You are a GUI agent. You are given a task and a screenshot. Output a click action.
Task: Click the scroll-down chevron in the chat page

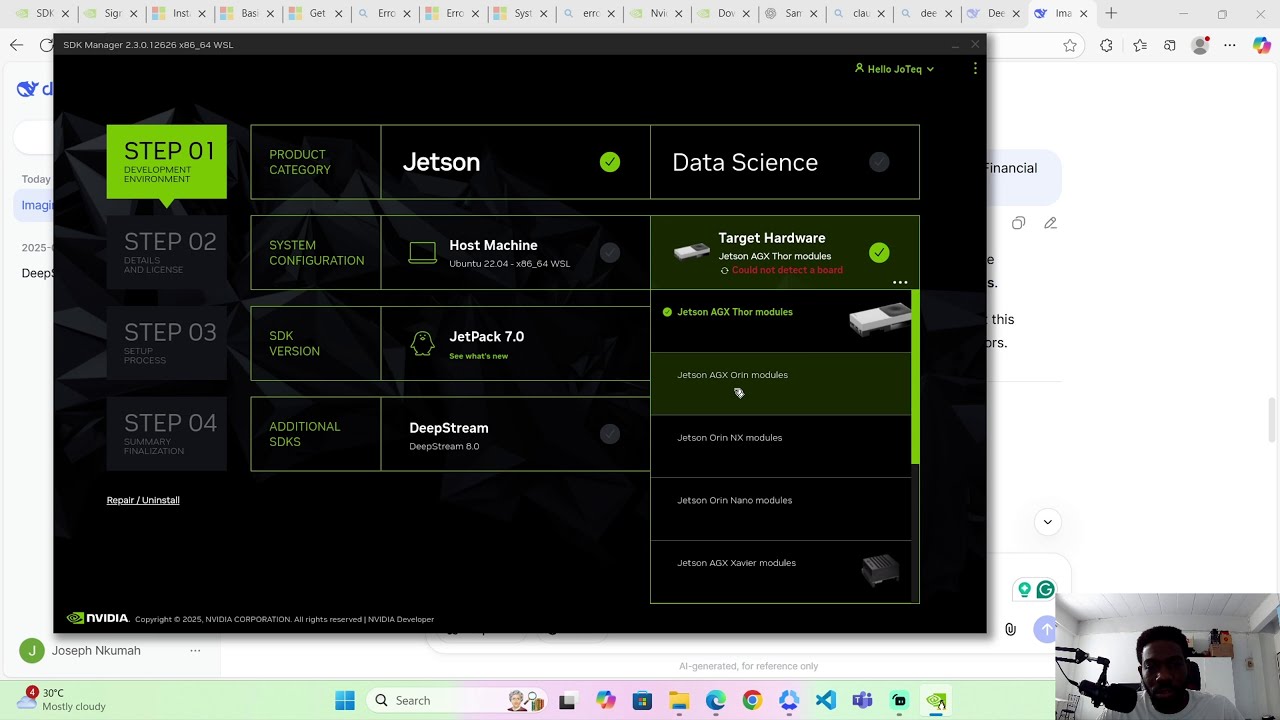(1048, 522)
